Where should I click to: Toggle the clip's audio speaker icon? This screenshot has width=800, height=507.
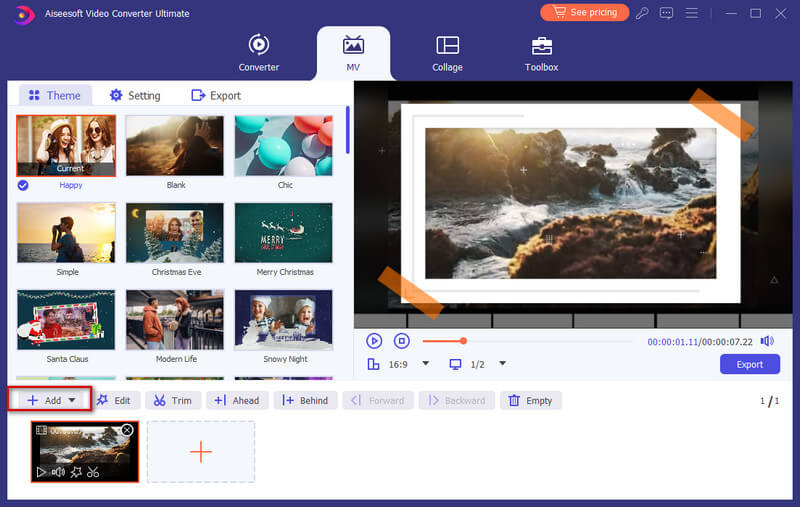pos(58,472)
